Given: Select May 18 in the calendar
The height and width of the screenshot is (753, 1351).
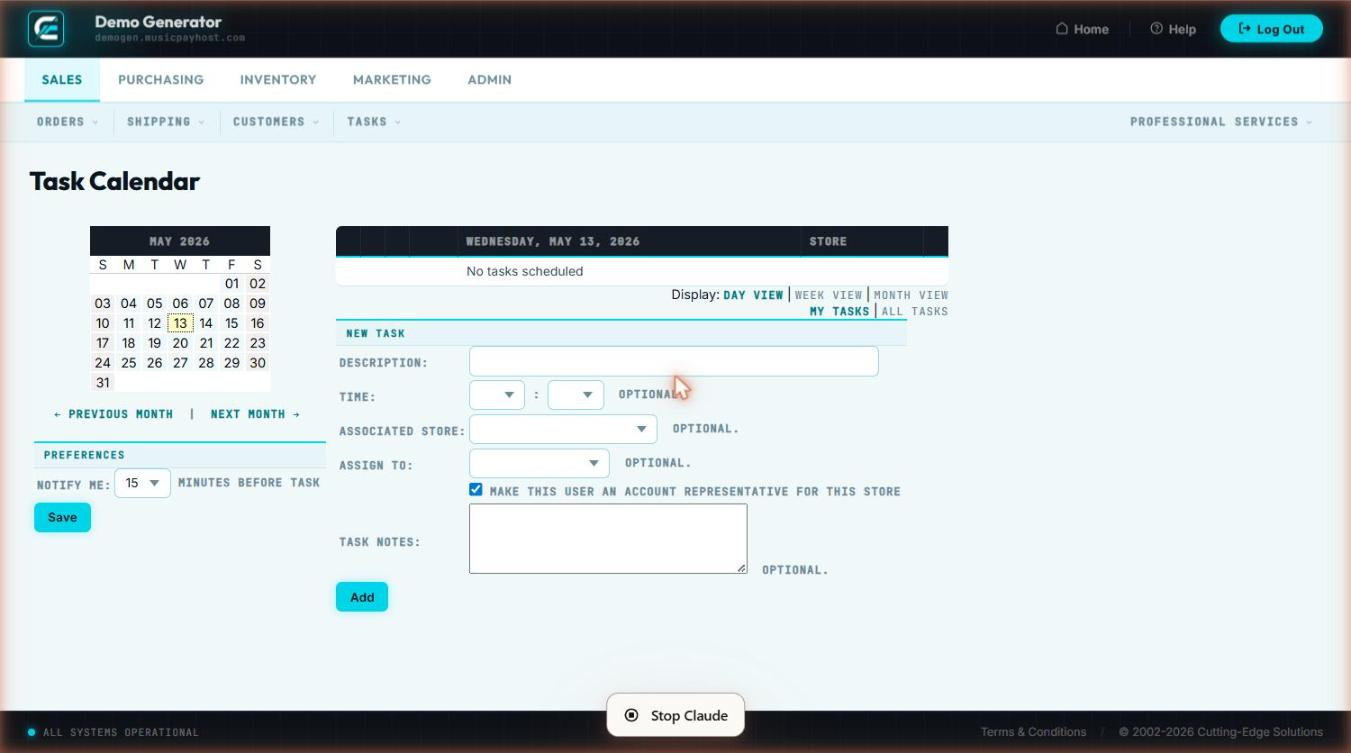Looking at the screenshot, I should [x=129, y=343].
